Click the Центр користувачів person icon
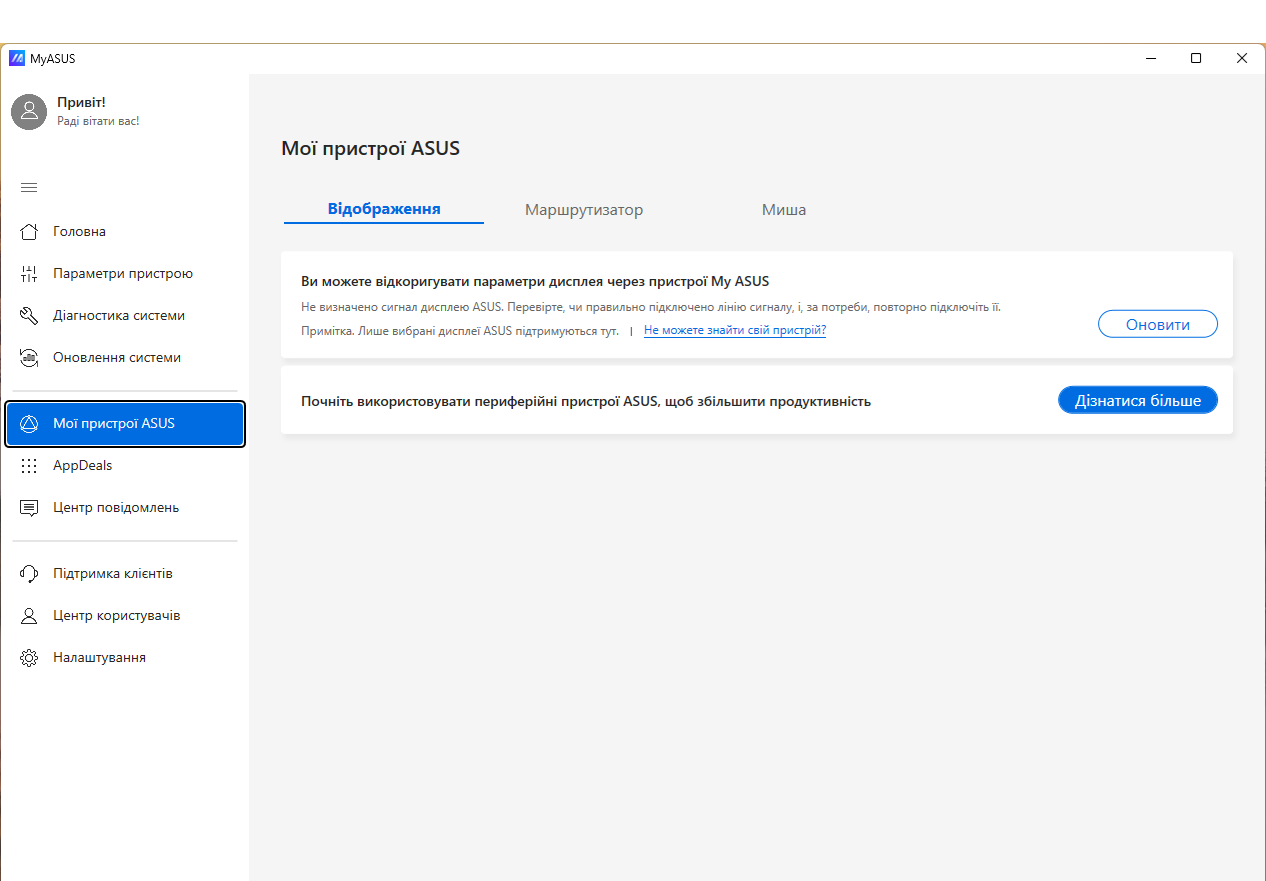Viewport: 1266px width, 881px height. pos(29,615)
